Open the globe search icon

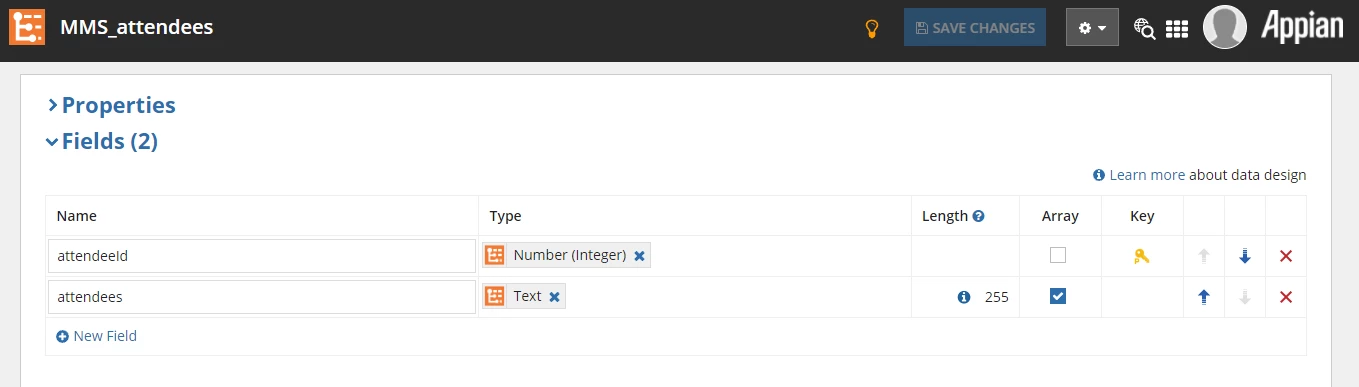pyautogui.click(x=1144, y=28)
